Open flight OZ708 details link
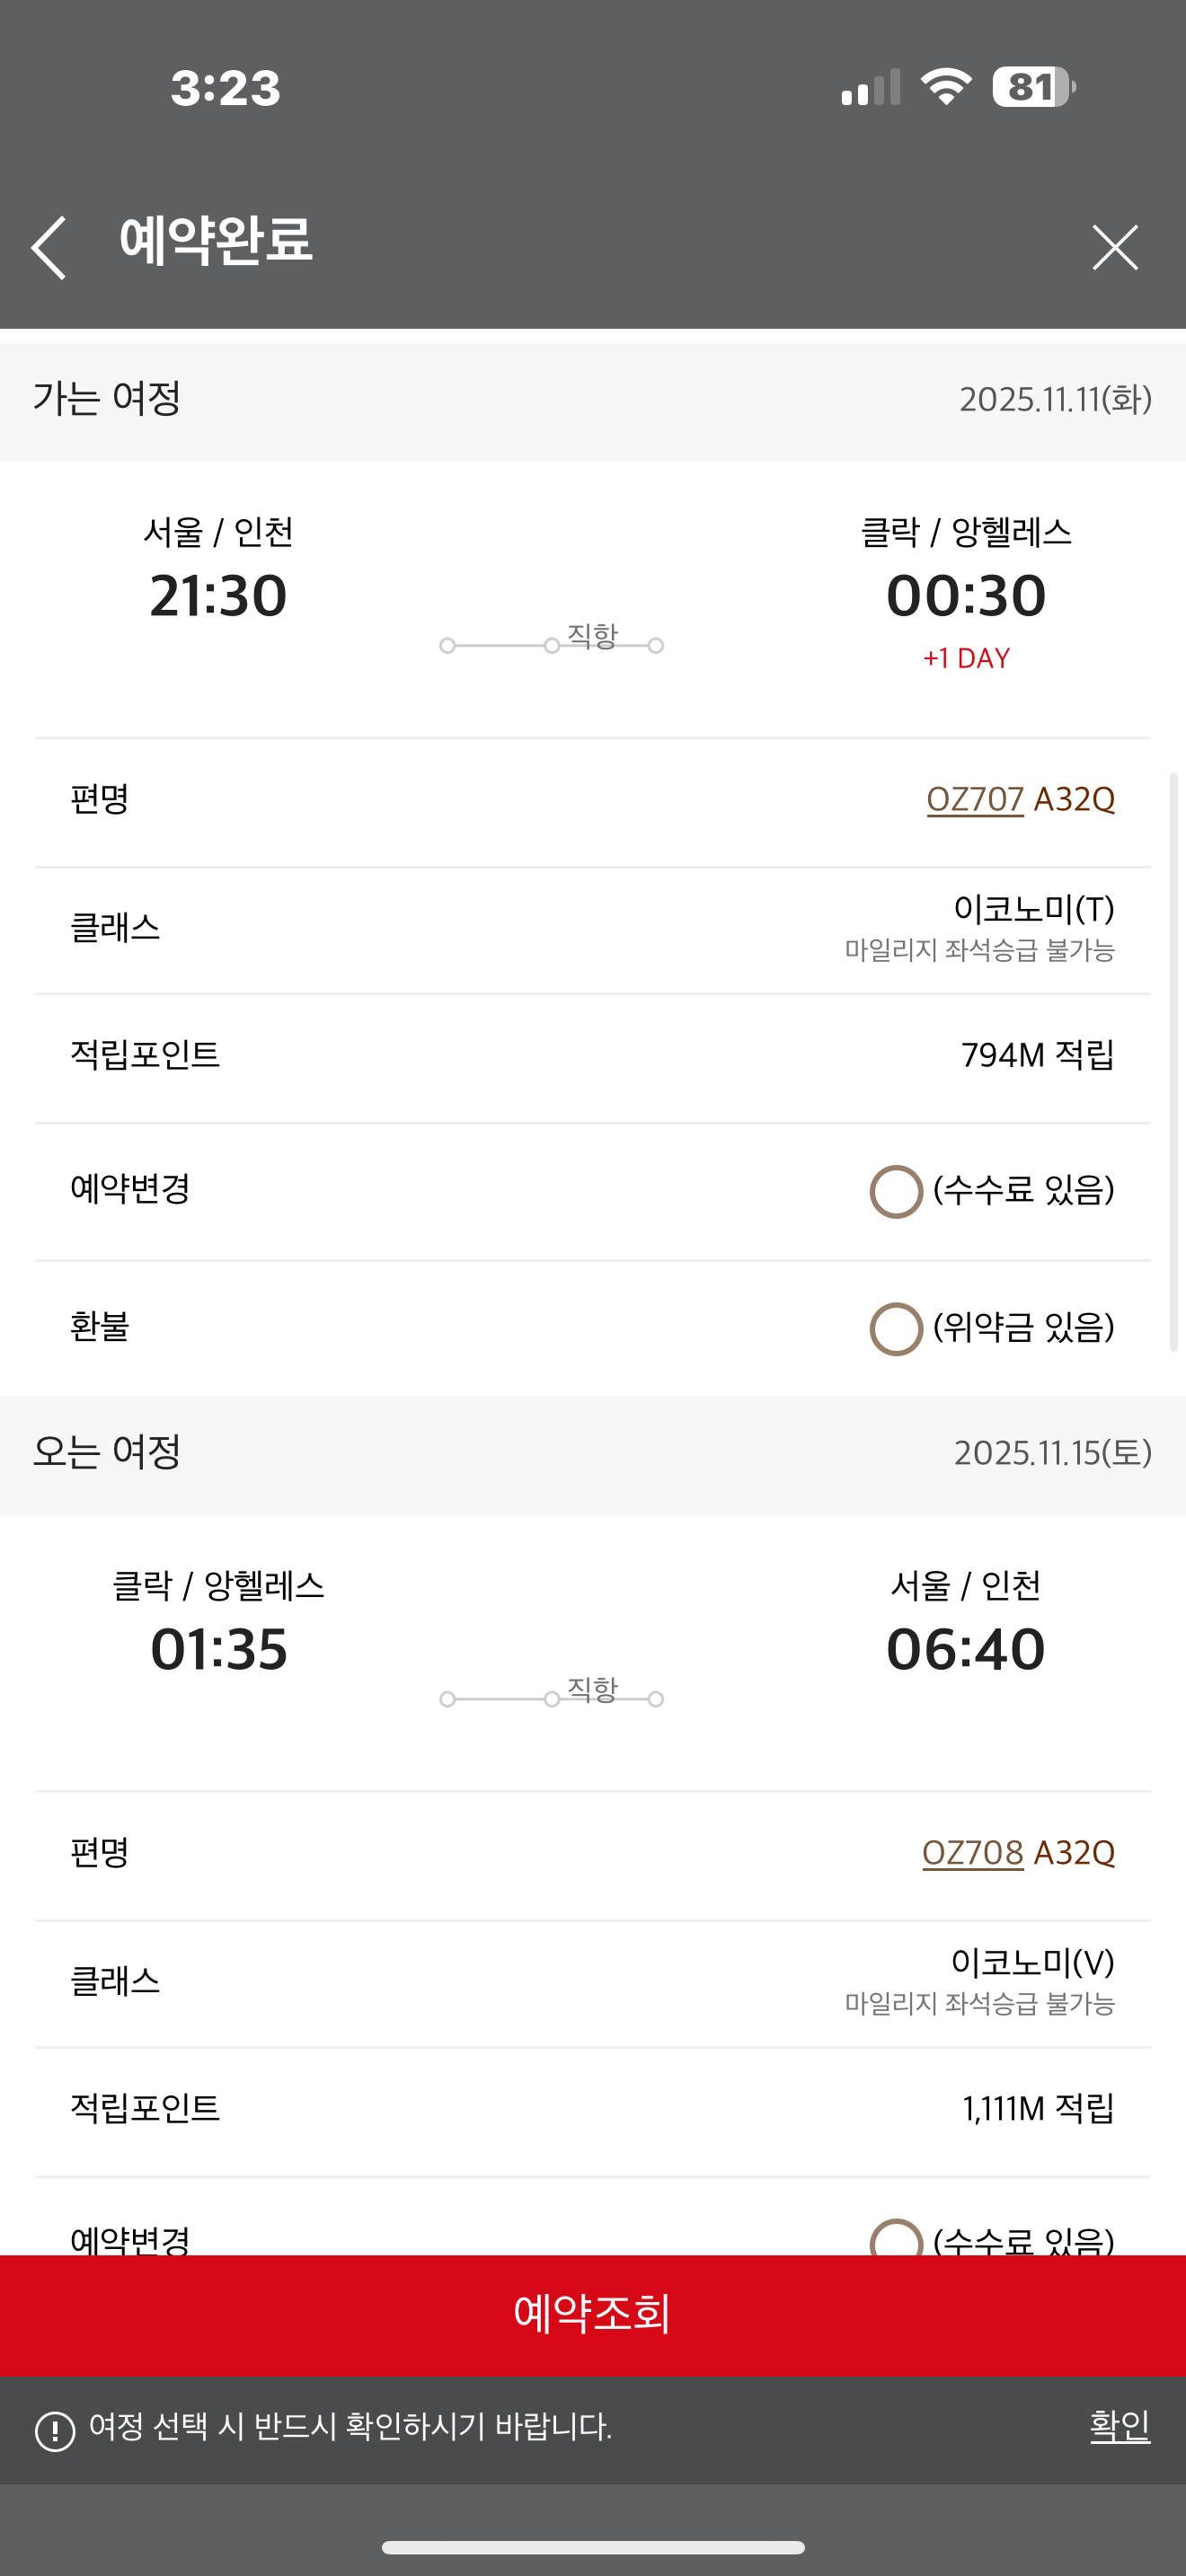The width and height of the screenshot is (1186, 2576). coord(972,1853)
